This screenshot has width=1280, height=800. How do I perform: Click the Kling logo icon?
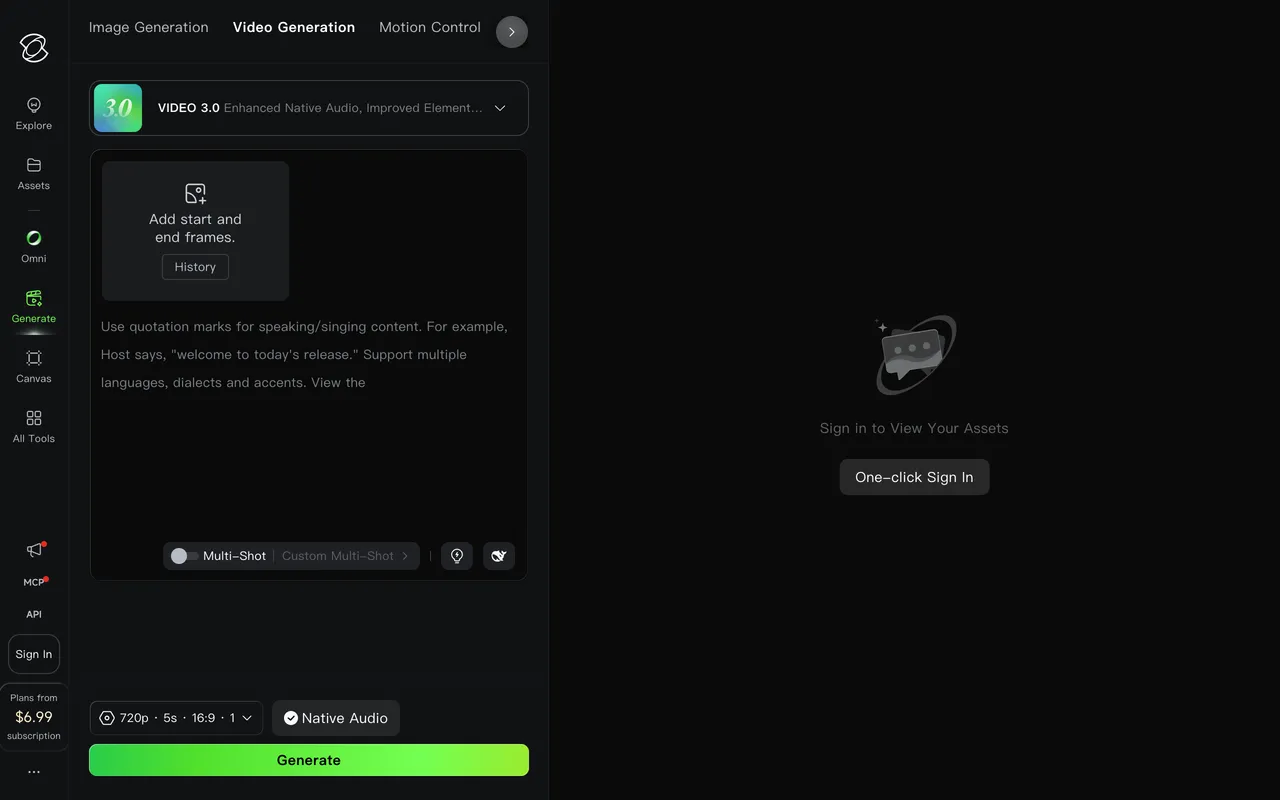click(34, 47)
